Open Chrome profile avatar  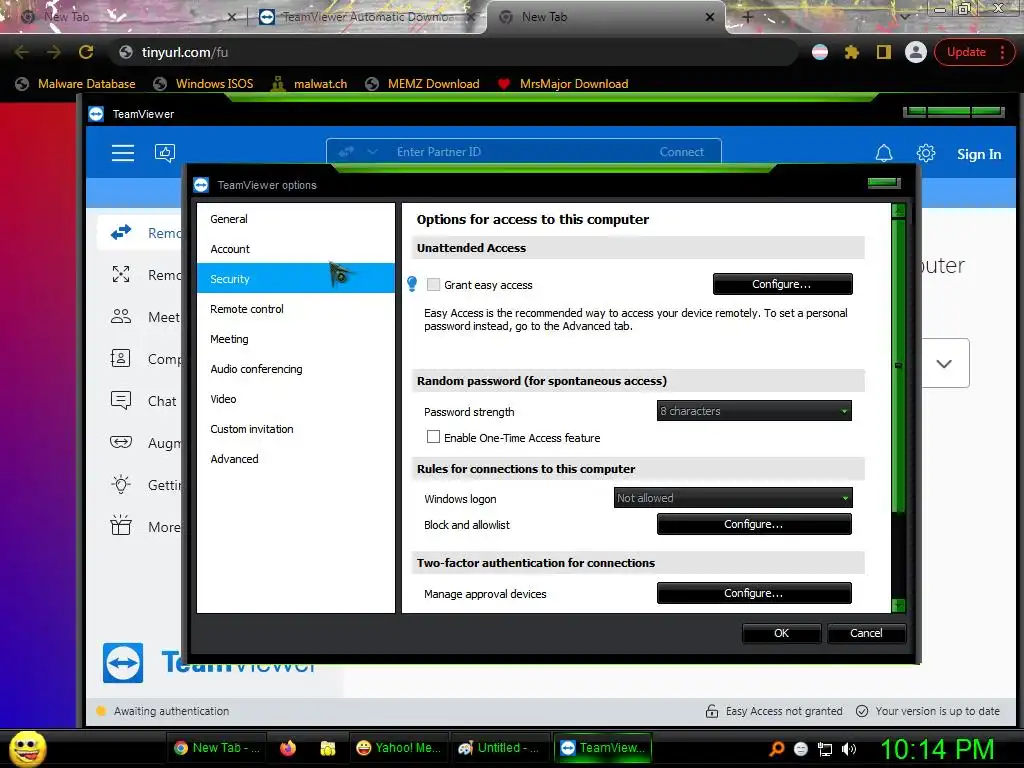coord(916,52)
